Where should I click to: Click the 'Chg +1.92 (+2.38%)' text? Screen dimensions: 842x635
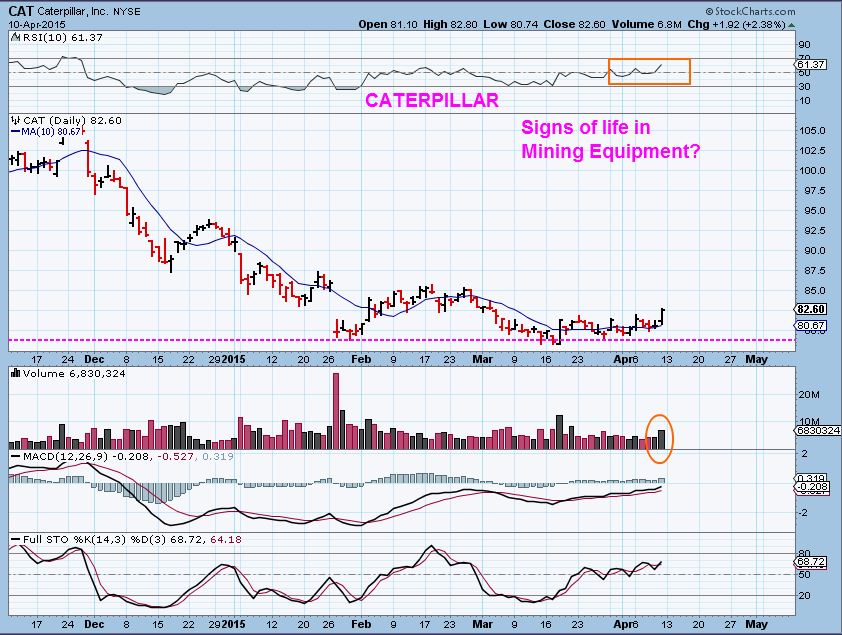736,24
